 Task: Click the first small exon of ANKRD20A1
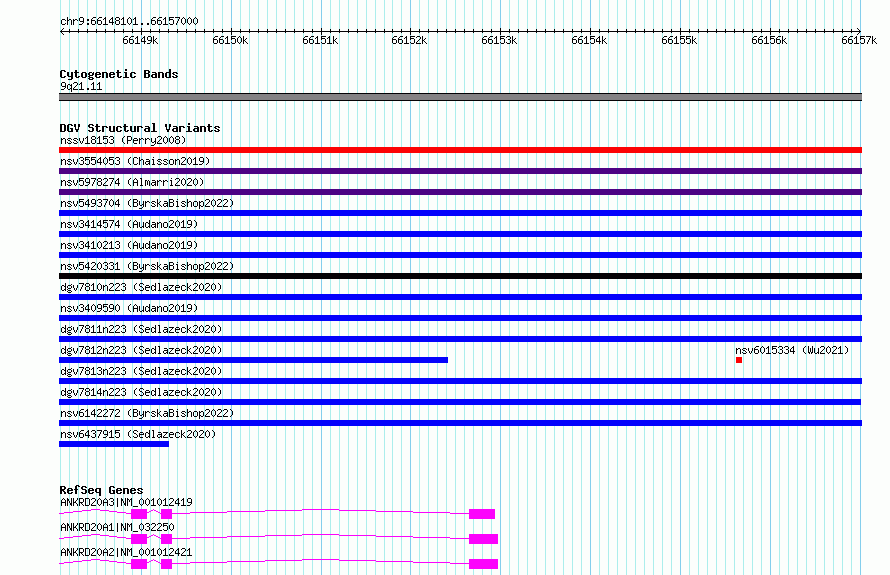click(139, 539)
